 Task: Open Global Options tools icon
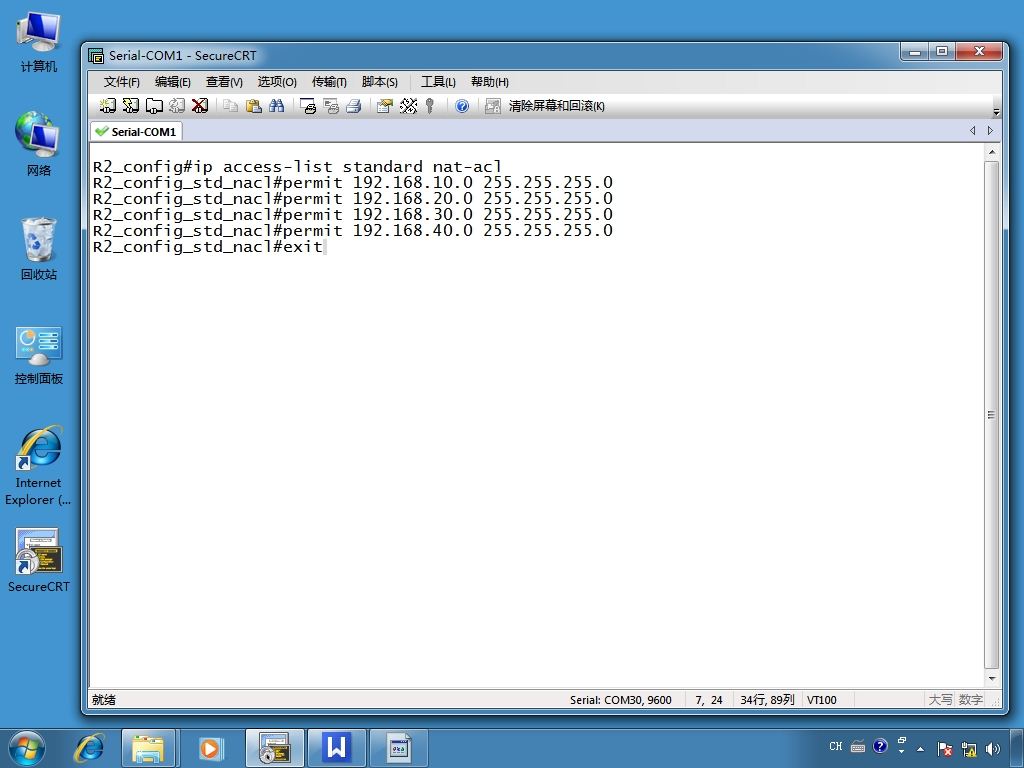[408, 106]
